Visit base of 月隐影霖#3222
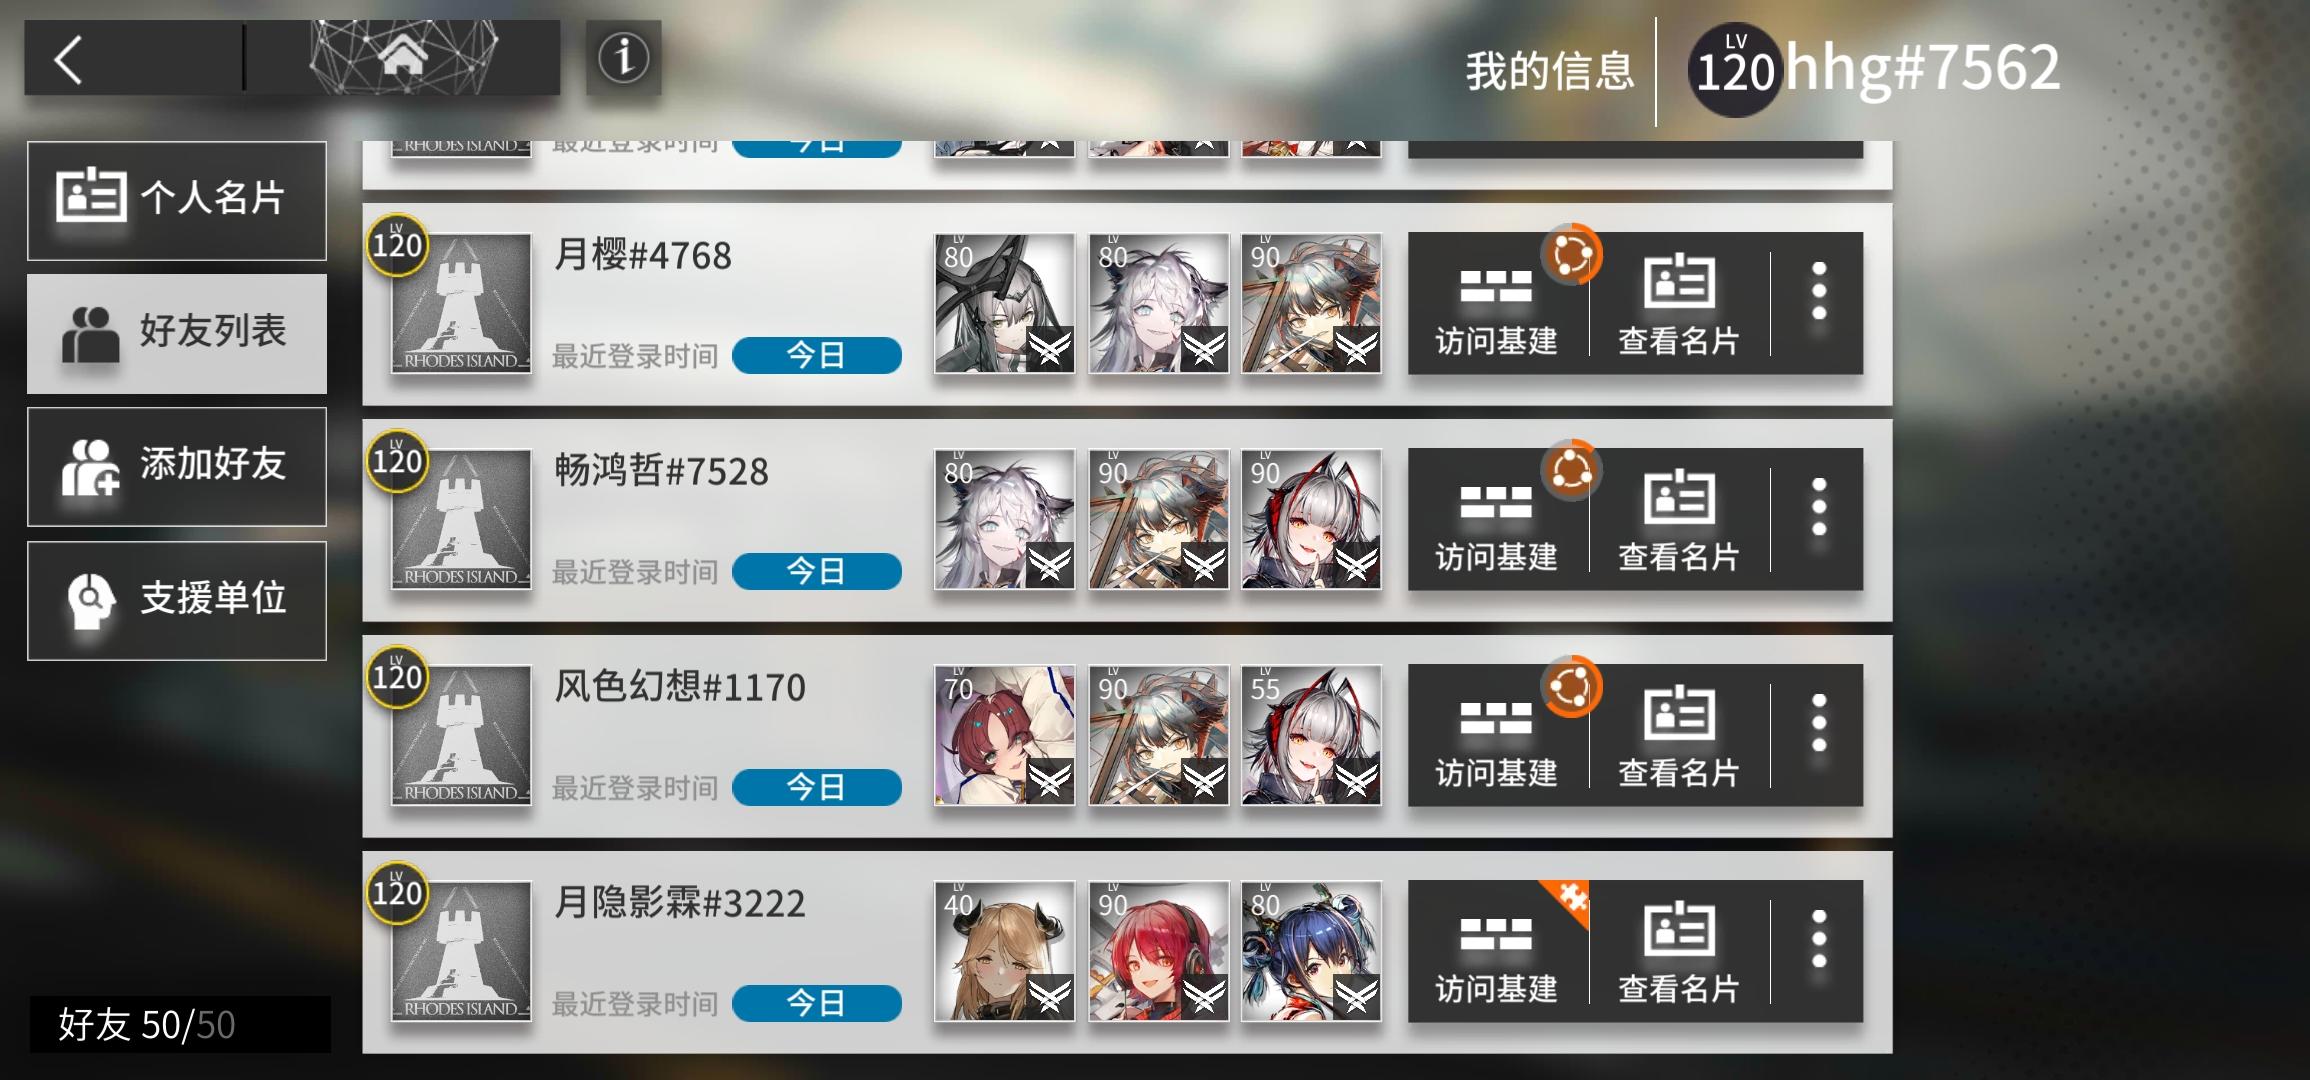This screenshot has height=1080, width=2310. pyautogui.click(x=1496, y=952)
